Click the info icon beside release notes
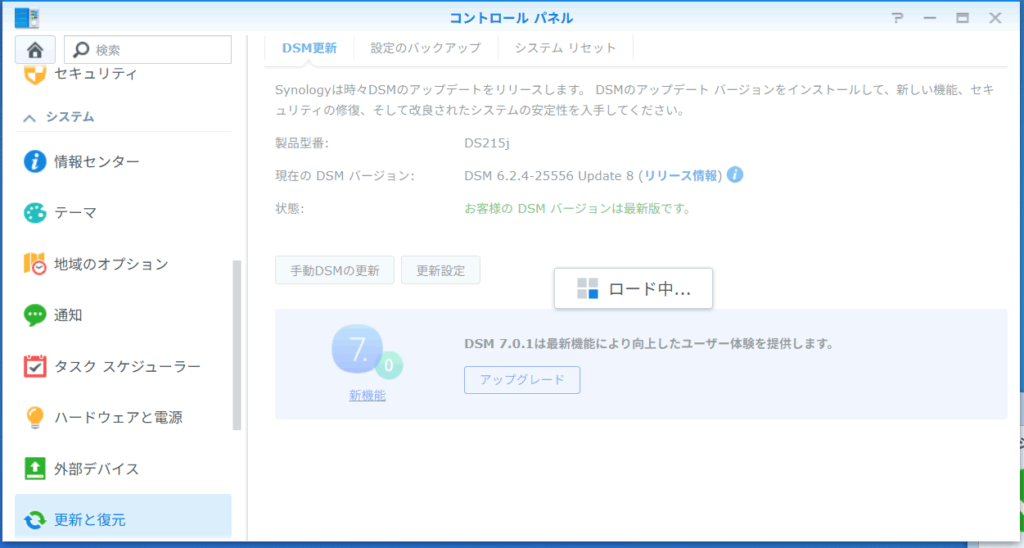Screen dimensions: 1024x548 [x=735, y=175]
